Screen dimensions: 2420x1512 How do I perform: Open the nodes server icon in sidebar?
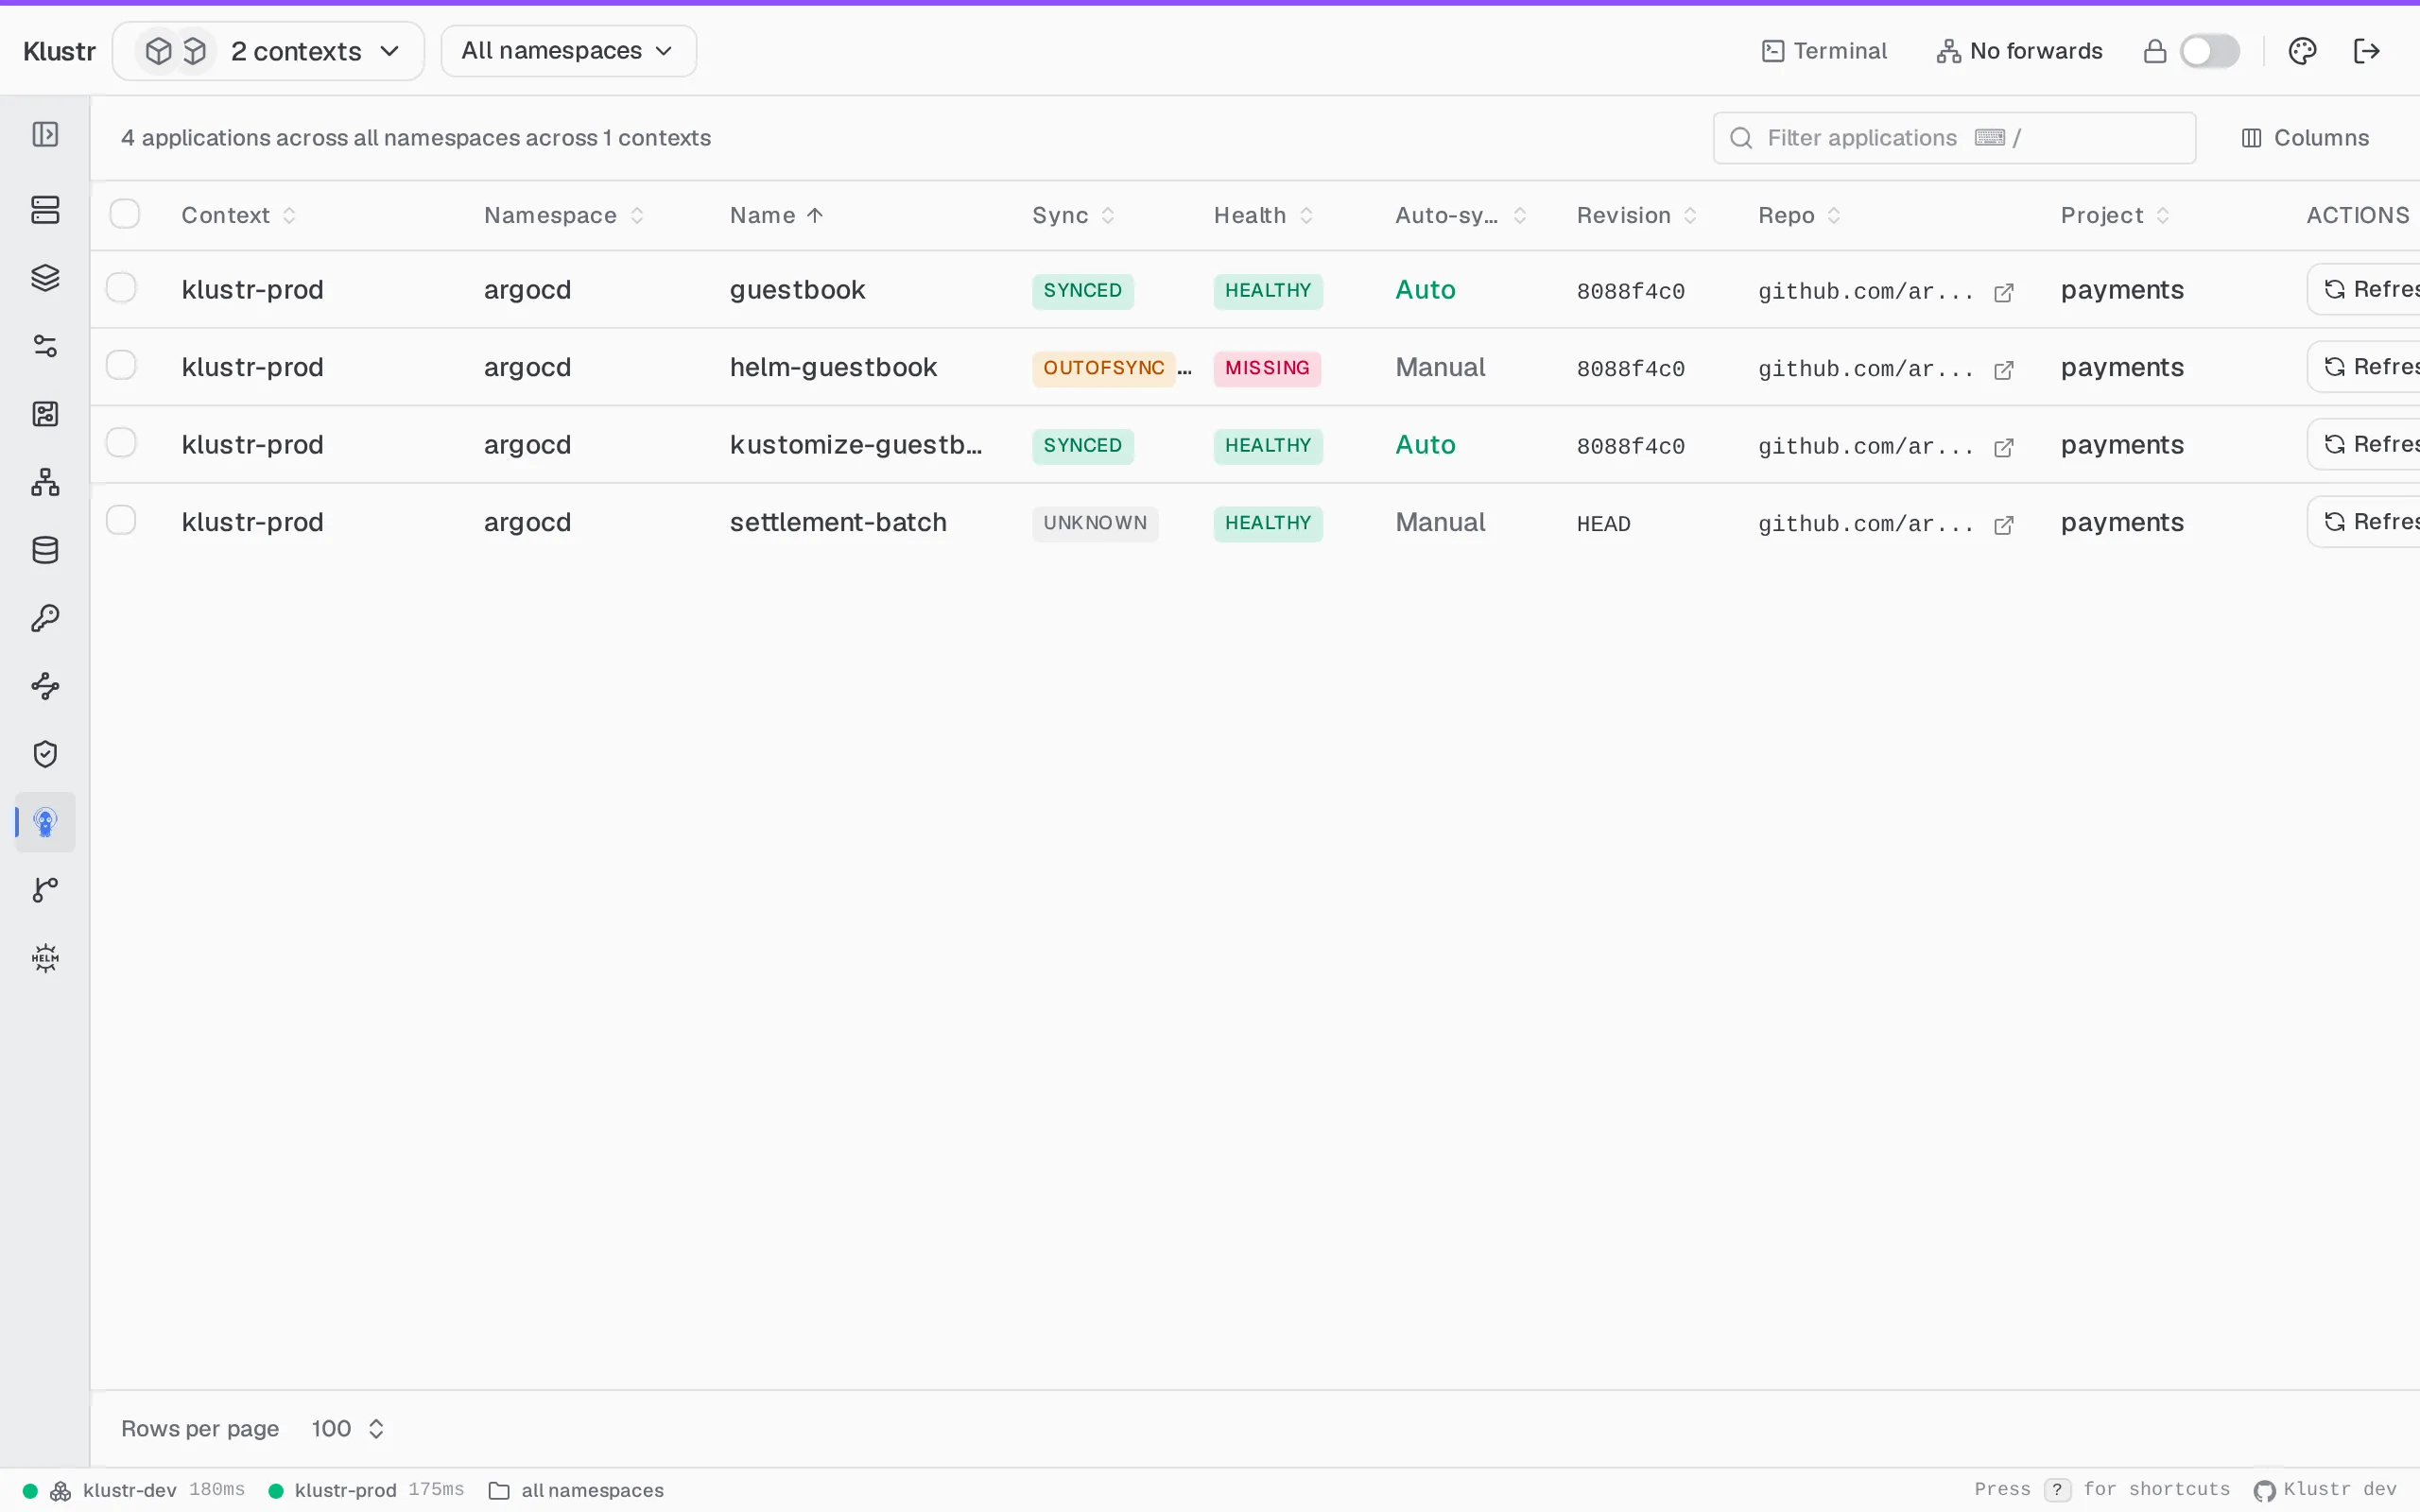[x=45, y=210]
